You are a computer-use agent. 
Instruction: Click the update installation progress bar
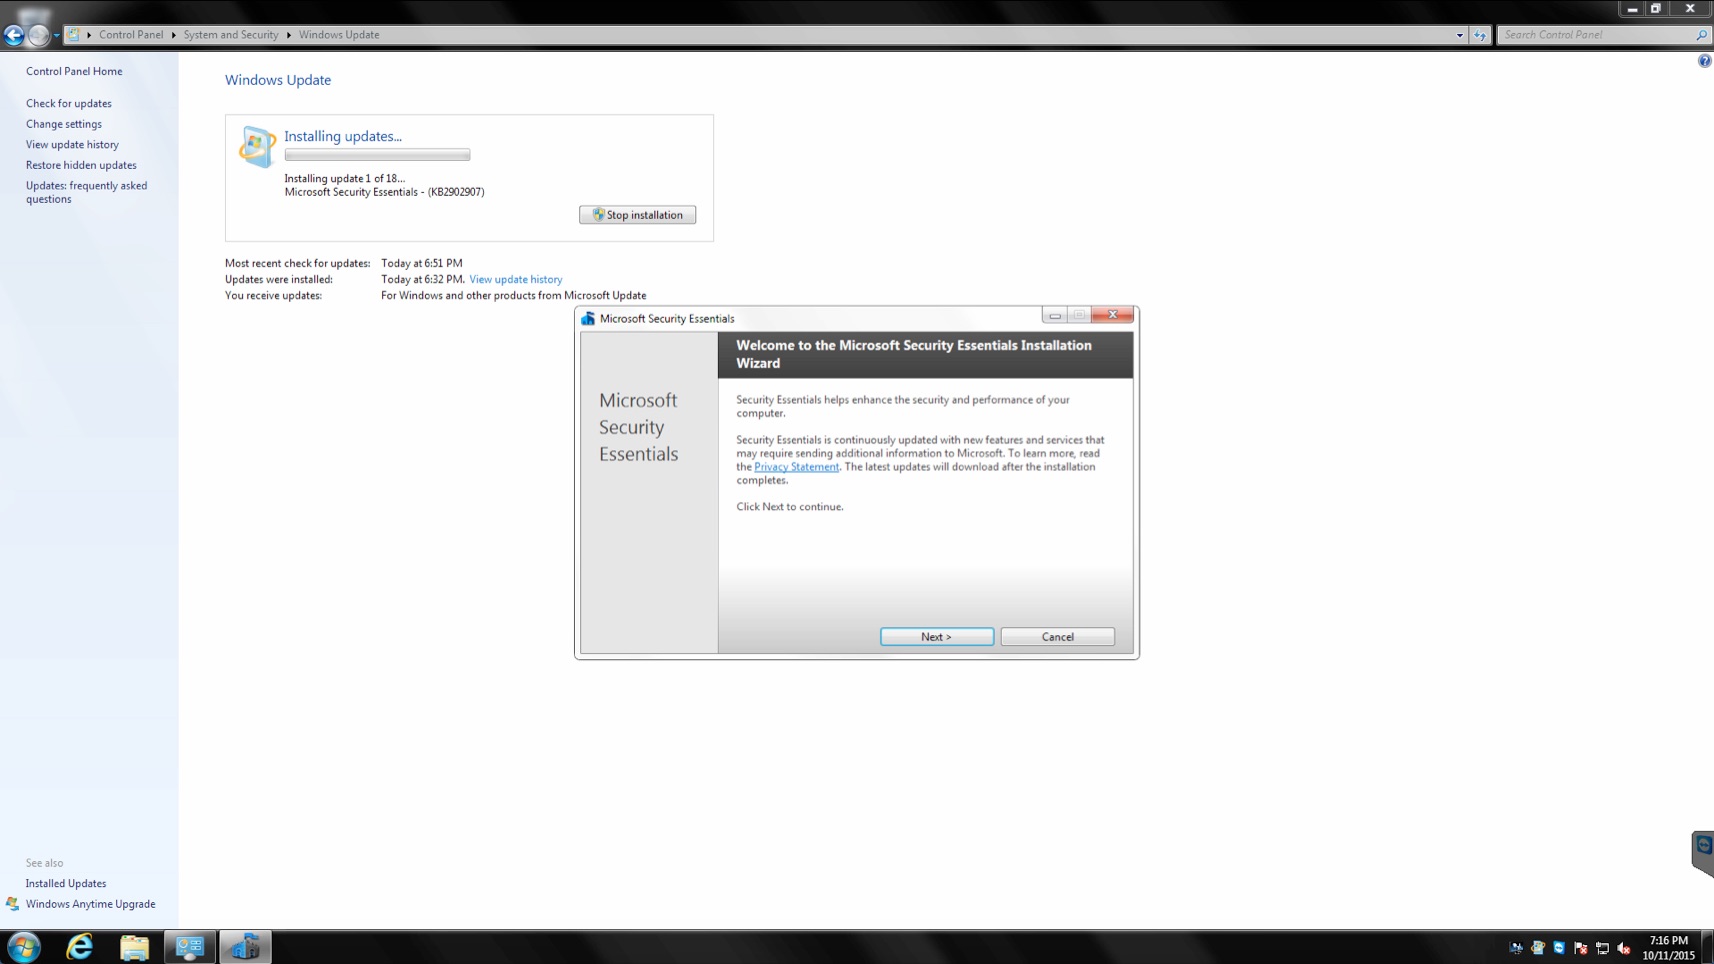(377, 155)
